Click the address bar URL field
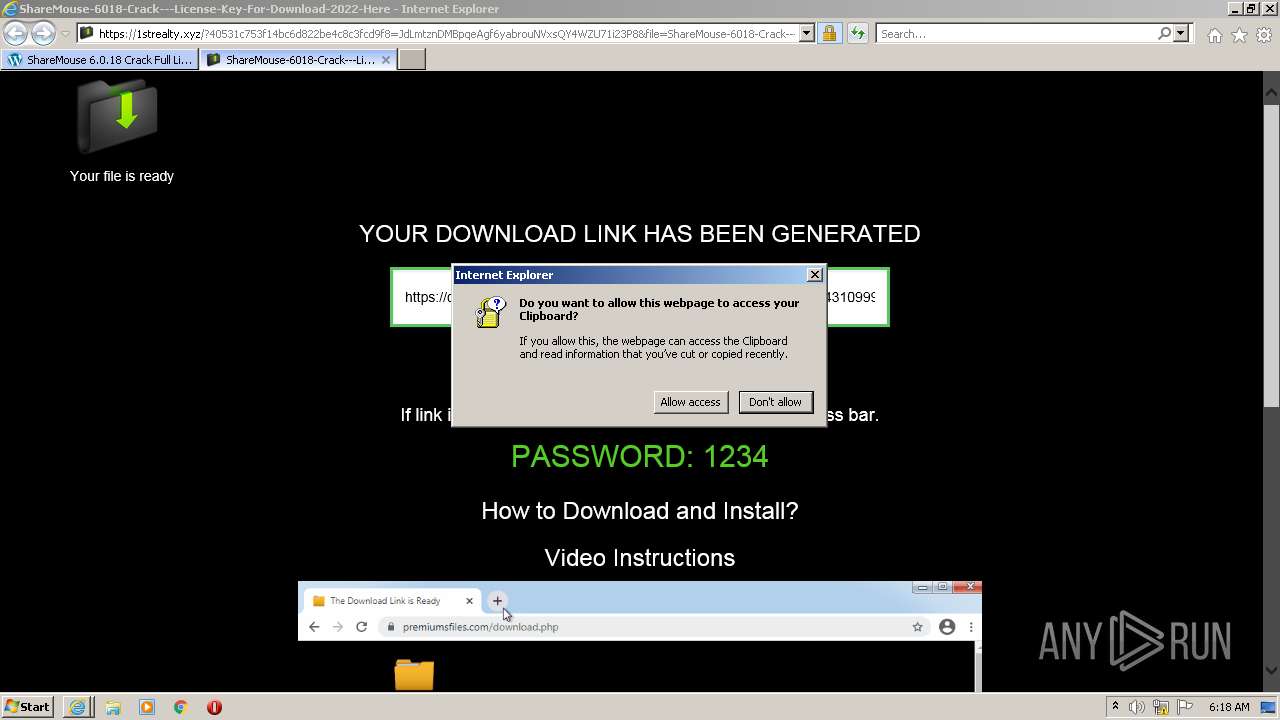Screen dimensions: 1280x720 point(447,34)
